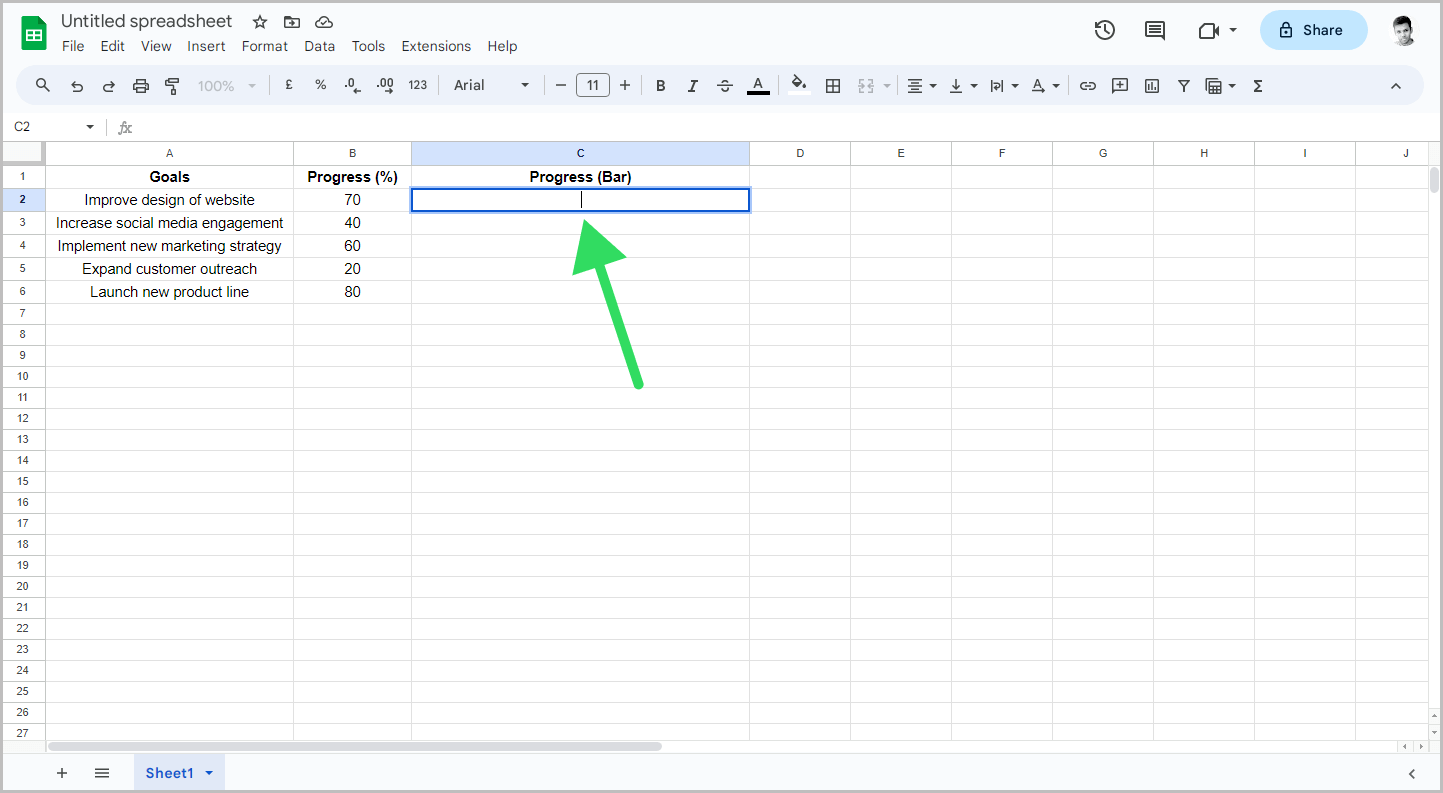
Task: Pick a fill color from the paint bucket
Action: 798,85
